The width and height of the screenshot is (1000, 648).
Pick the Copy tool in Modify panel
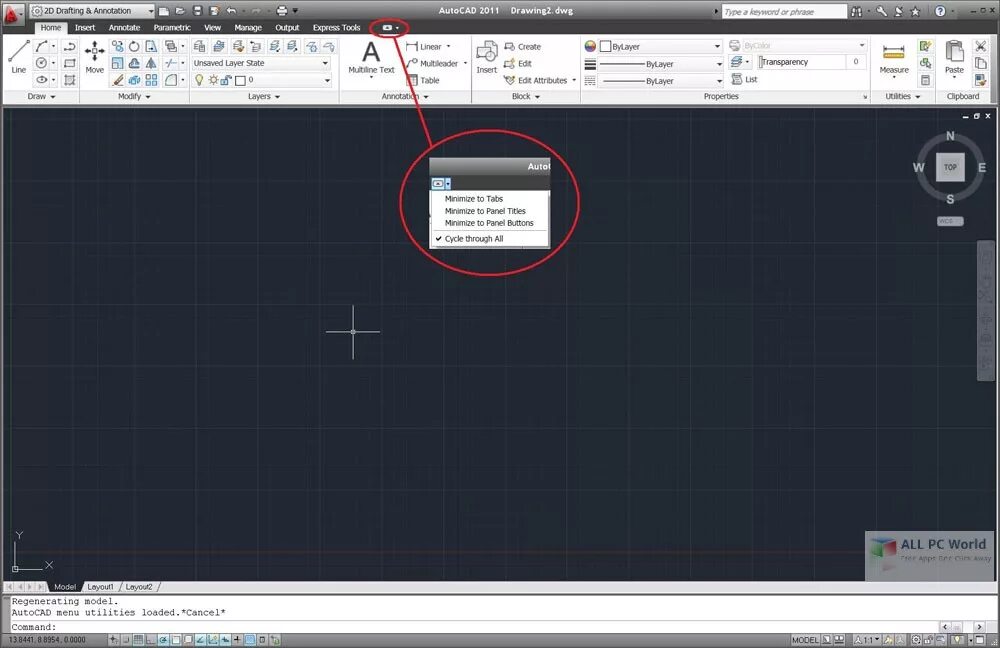coord(117,46)
